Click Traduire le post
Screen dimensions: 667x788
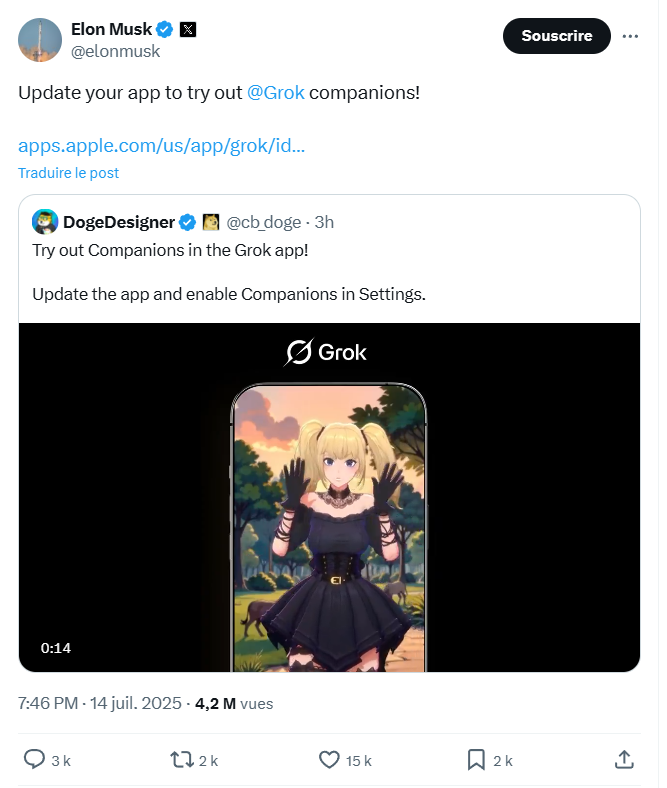point(68,173)
